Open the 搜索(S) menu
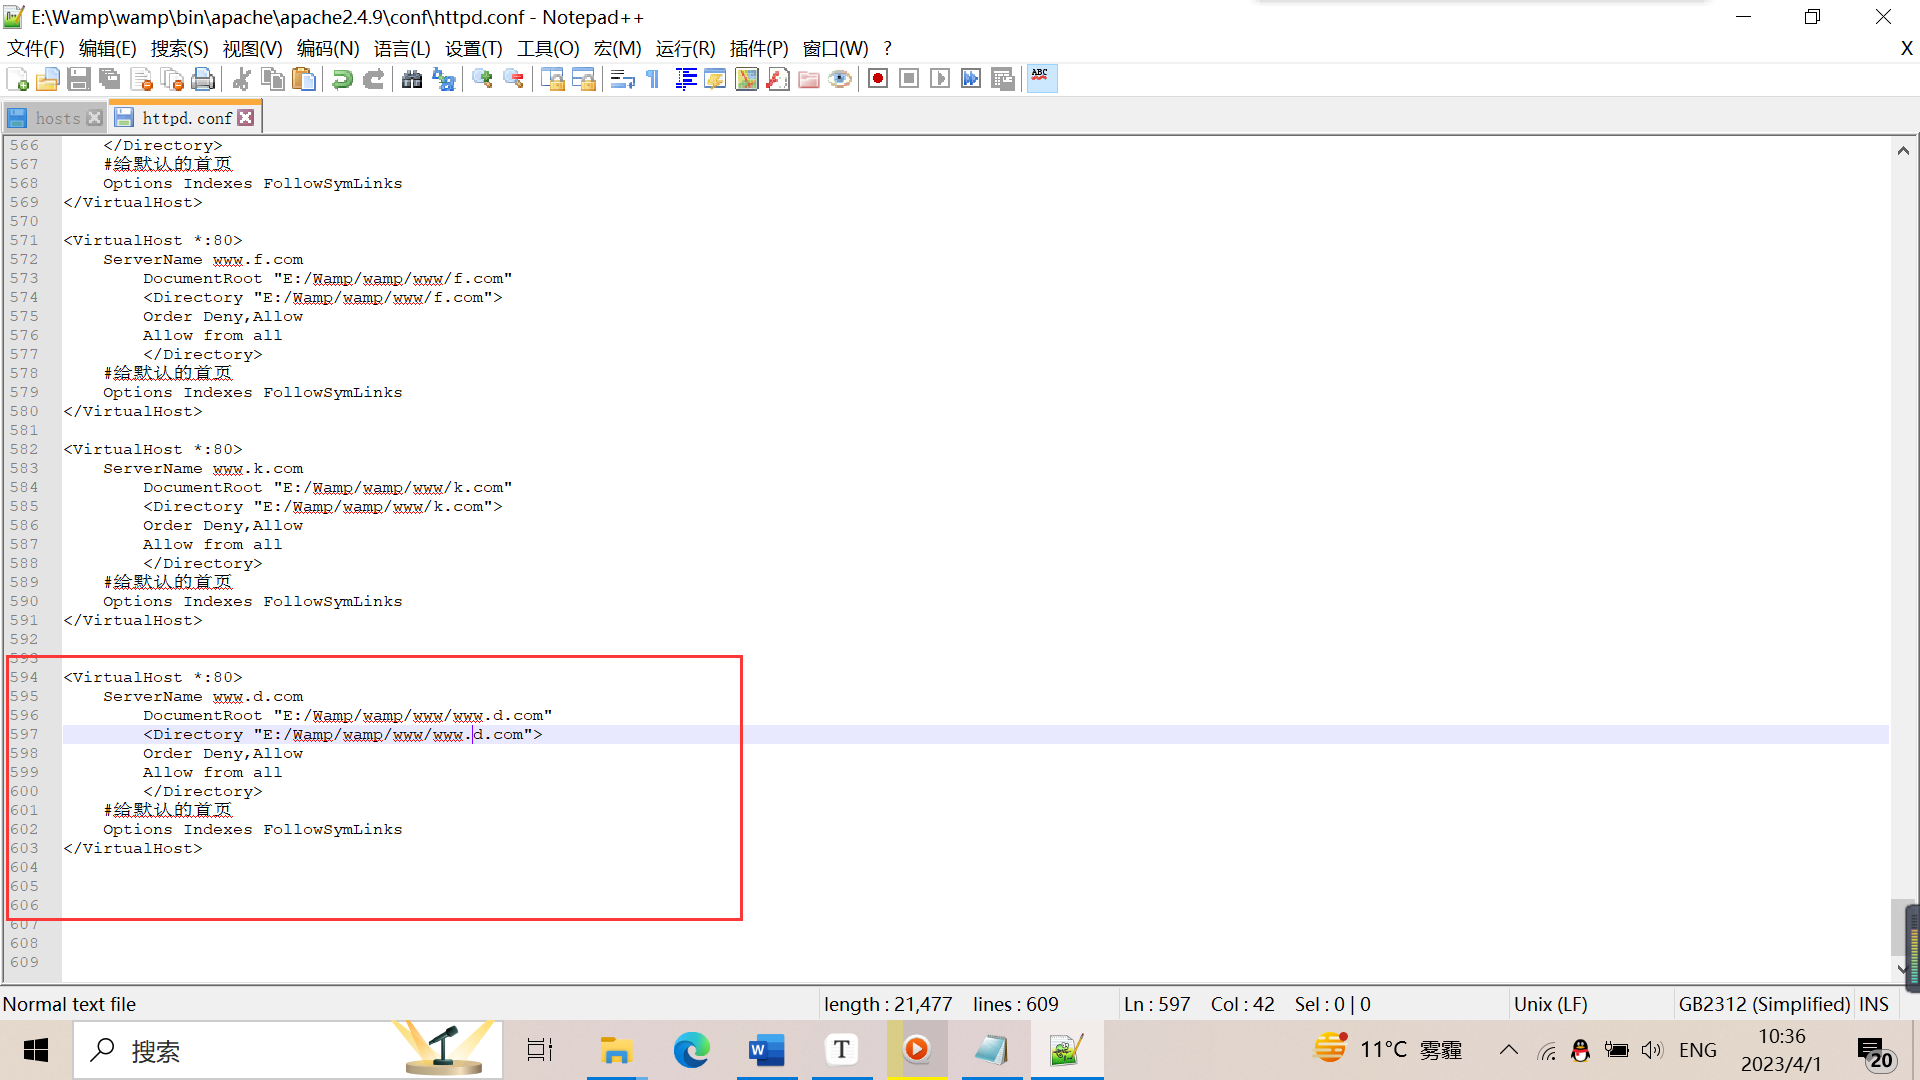The image size is (1920, 1080). point(179,48)
